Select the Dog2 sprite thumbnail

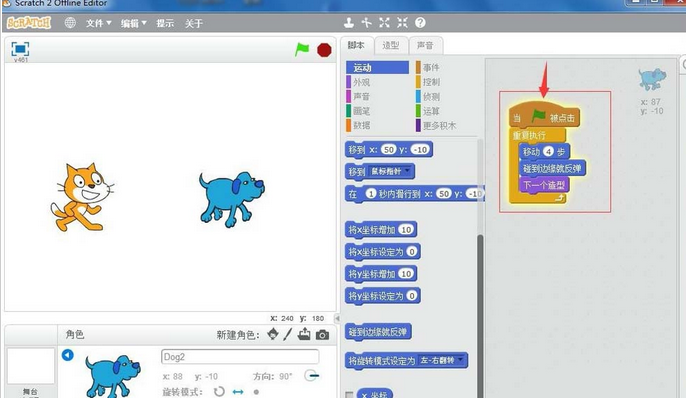tap(112, 376)
